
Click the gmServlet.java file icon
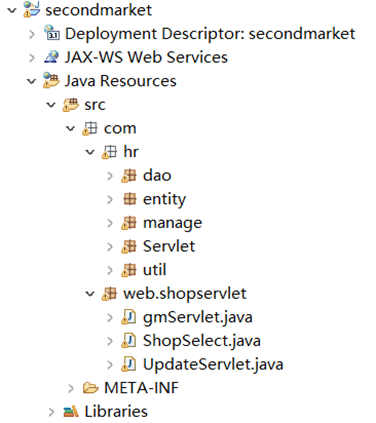point(129,317)
